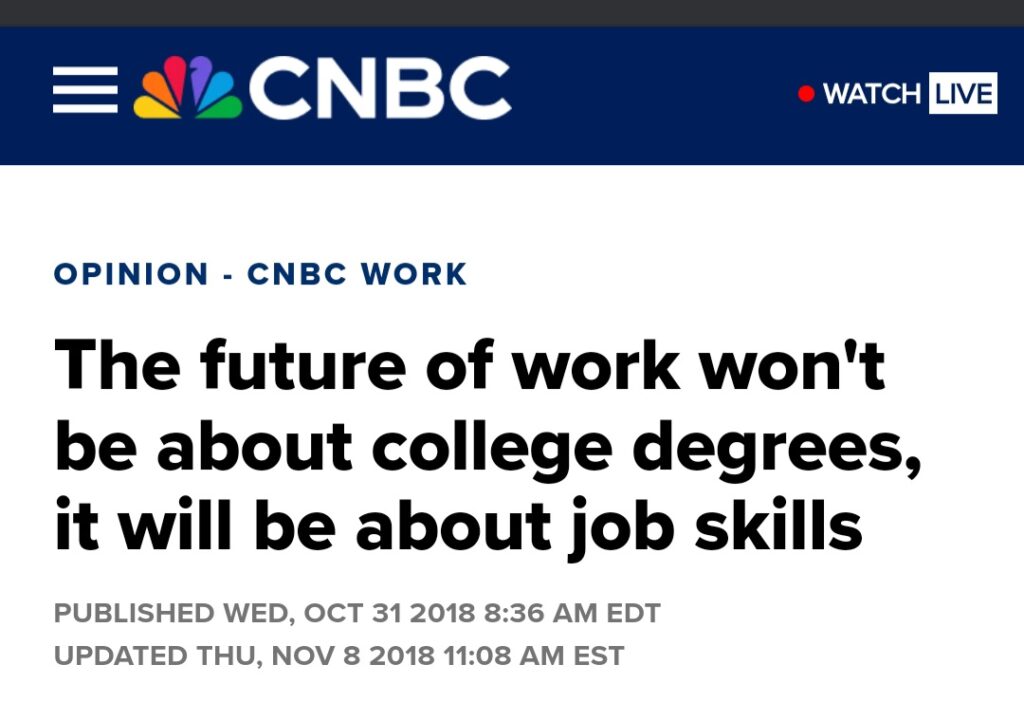Image resolution: width=1024 pixels, height=720 pixels.
Task: Open the hamburger navigation menu
Action: click(x=85, y=90)
